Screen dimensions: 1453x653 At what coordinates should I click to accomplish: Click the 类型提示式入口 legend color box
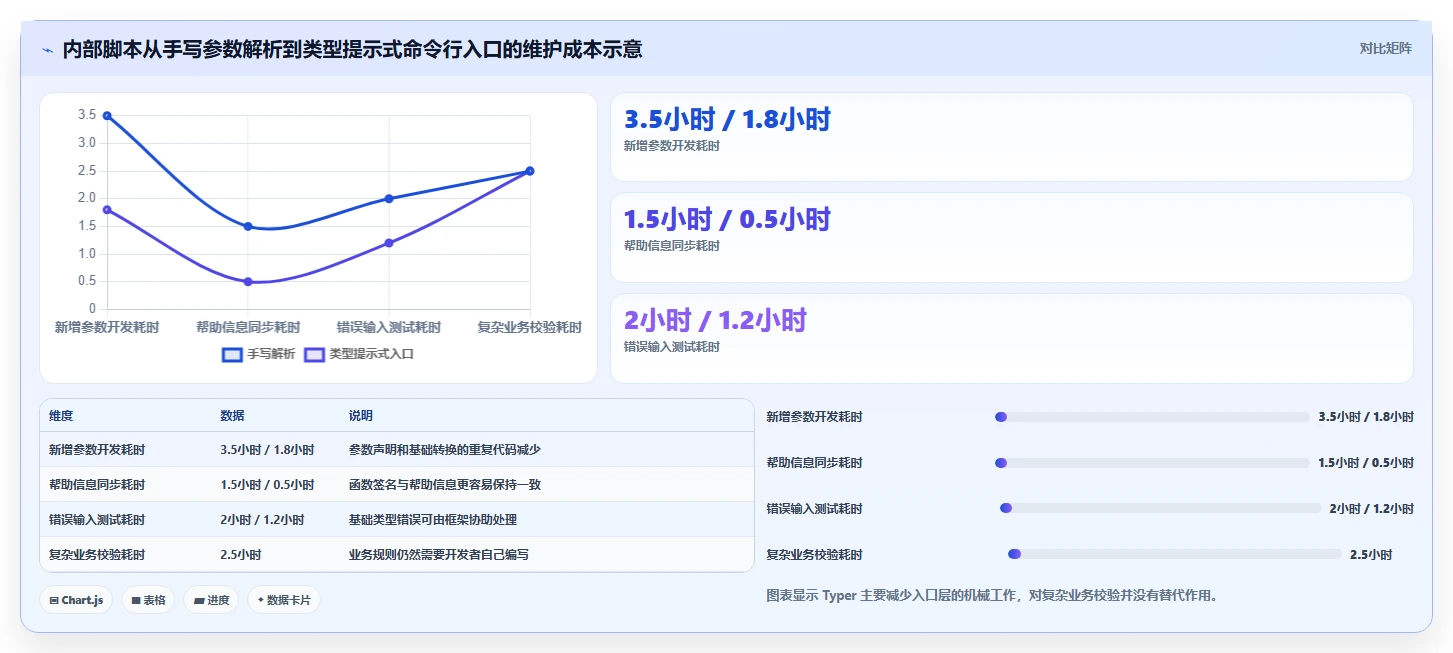314,354
